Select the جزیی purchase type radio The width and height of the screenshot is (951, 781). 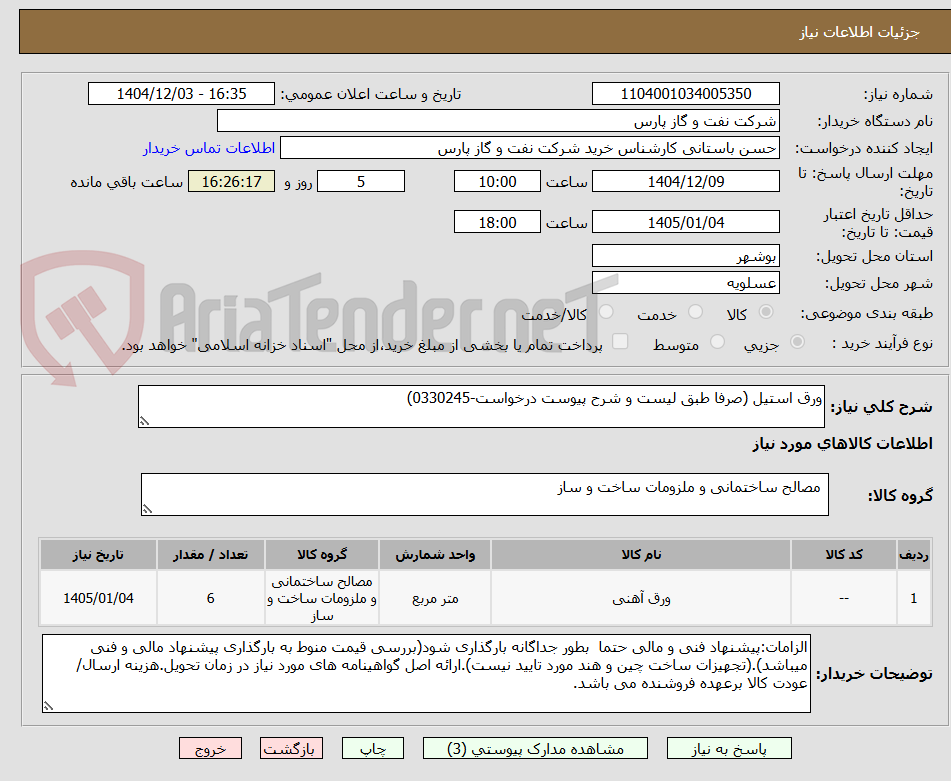click(x=797, y=341)
